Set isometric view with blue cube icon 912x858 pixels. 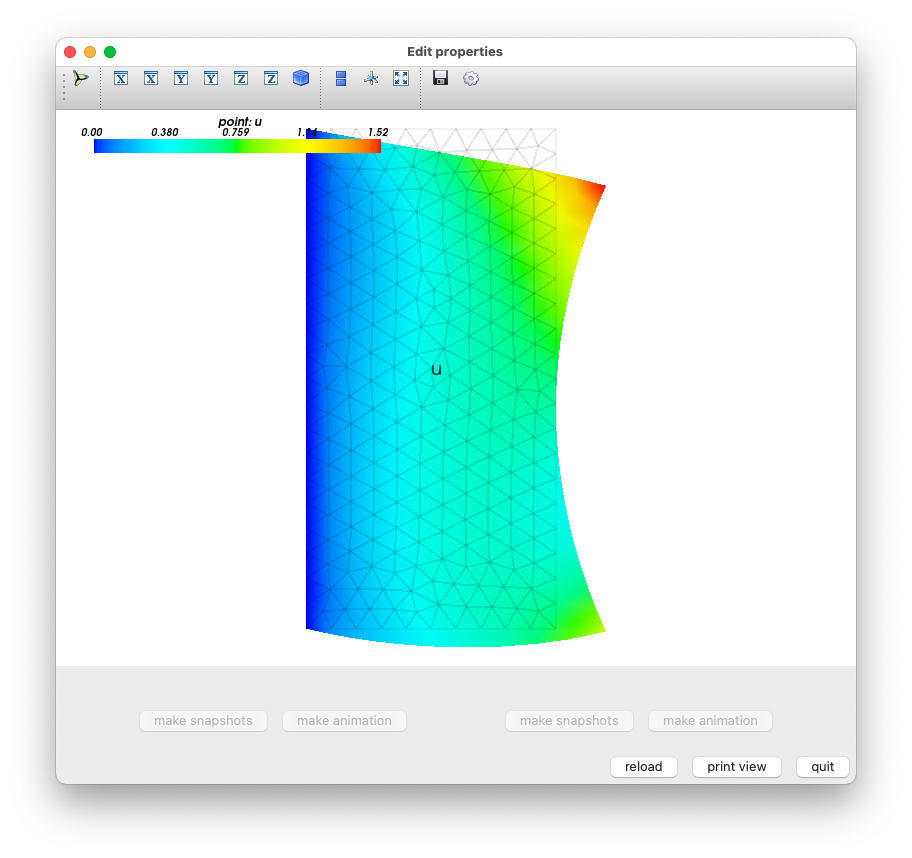tap(301, 78)
